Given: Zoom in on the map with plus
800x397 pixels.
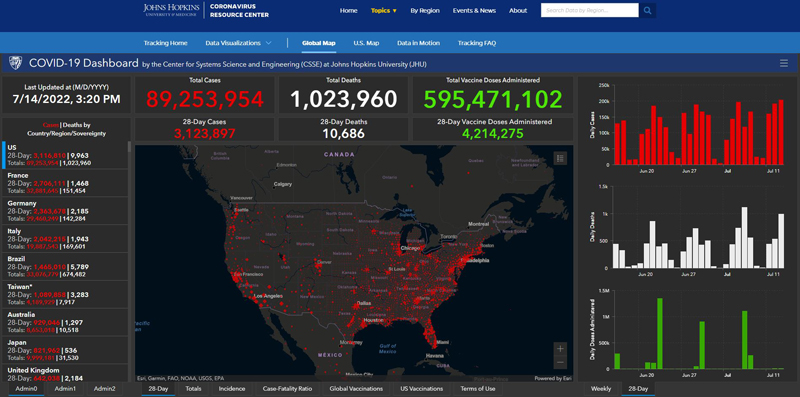Looking at the screenshot, I should point(560,349).
